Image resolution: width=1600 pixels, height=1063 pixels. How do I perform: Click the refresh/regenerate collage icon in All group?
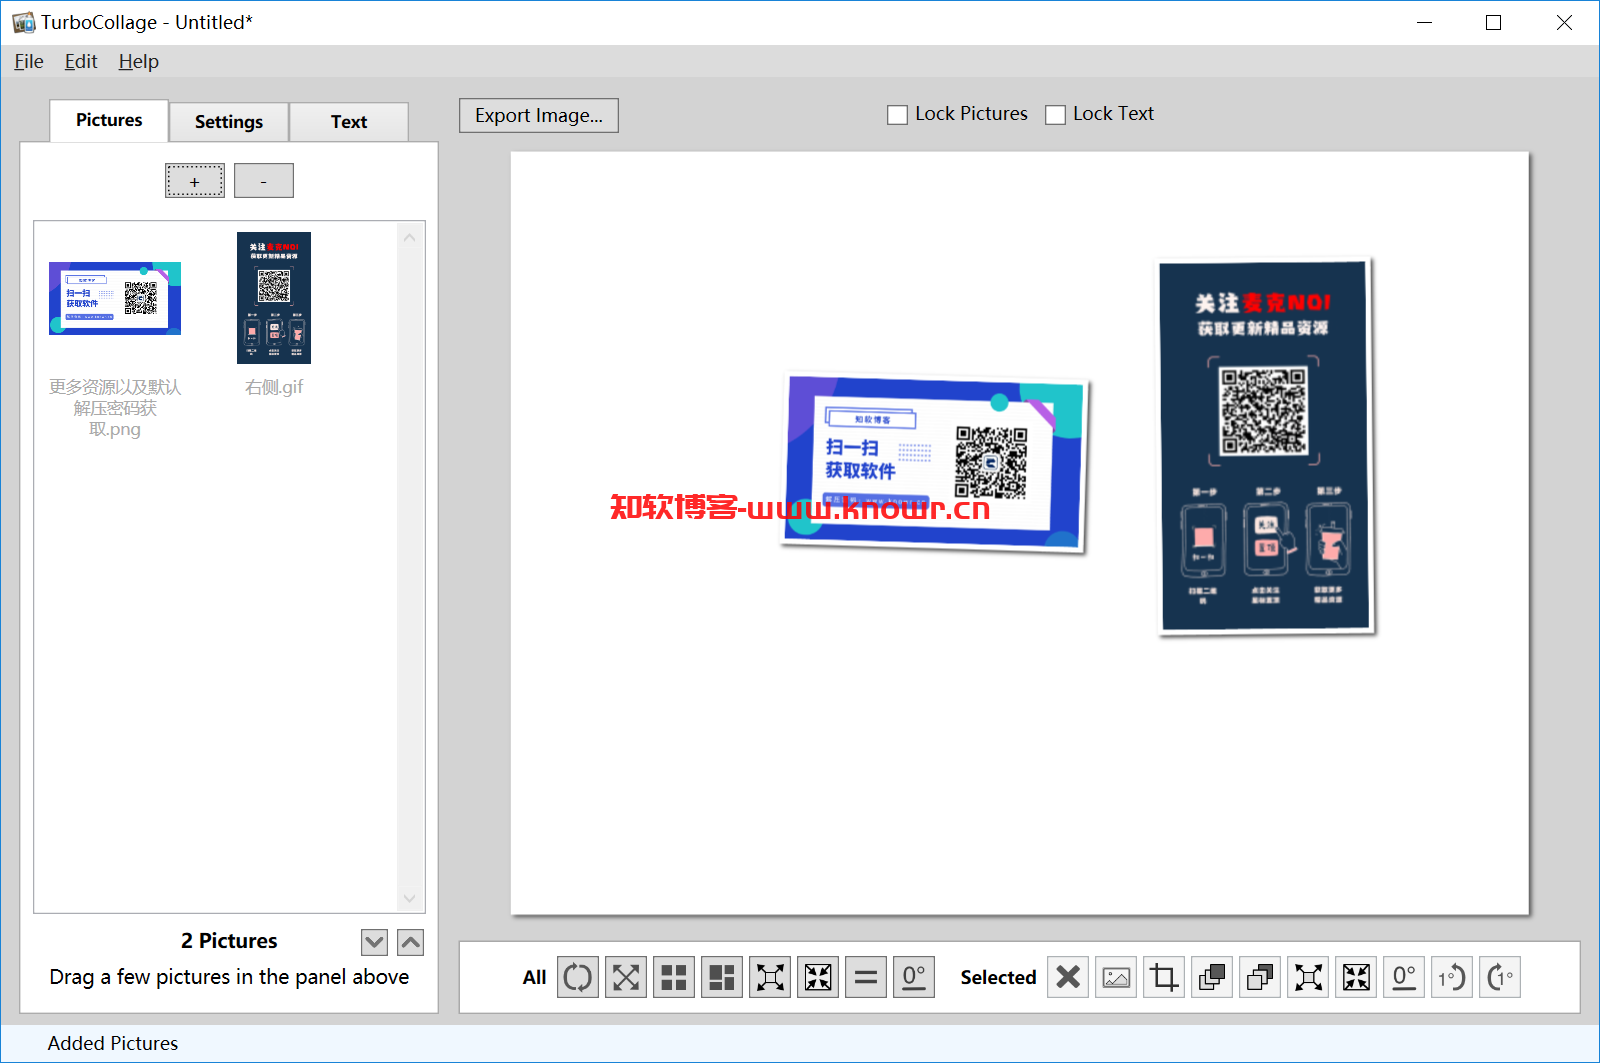[x=578, y=977]
